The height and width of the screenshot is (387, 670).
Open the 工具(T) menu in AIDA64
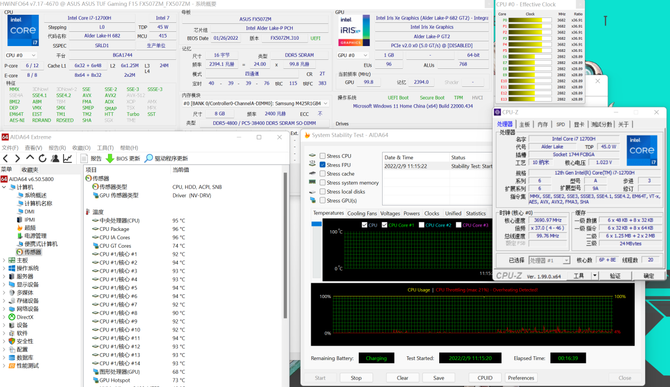point(105,148)
